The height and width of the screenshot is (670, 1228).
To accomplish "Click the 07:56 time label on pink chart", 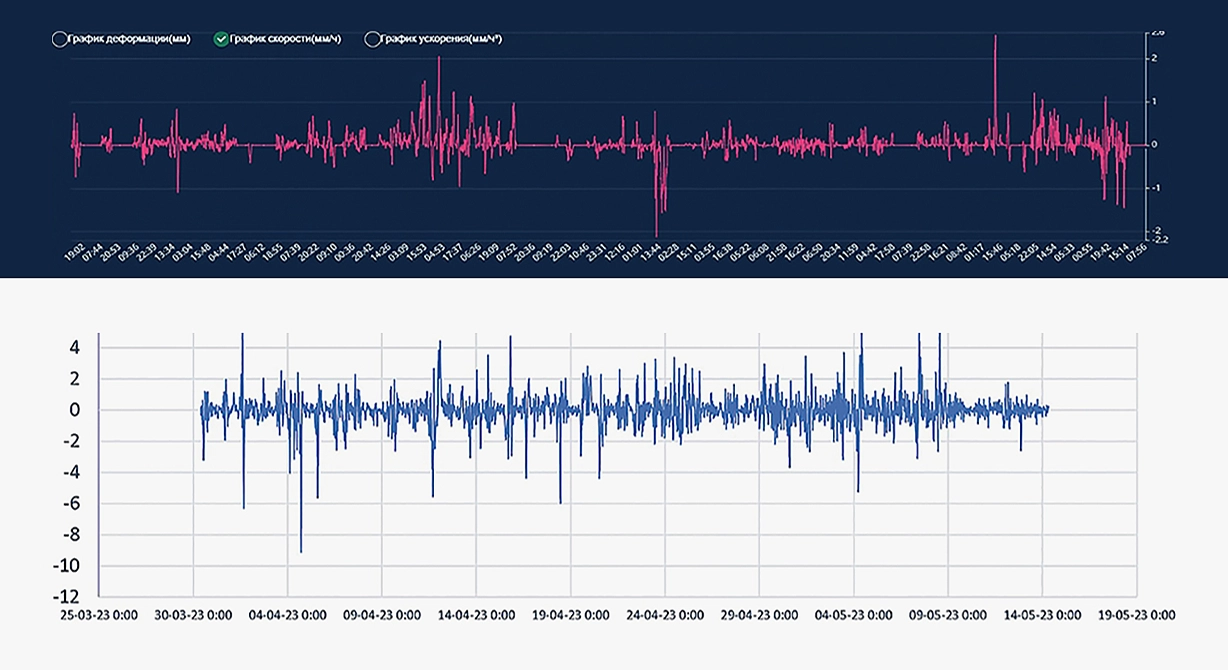I will click(x=1138, y=253).
